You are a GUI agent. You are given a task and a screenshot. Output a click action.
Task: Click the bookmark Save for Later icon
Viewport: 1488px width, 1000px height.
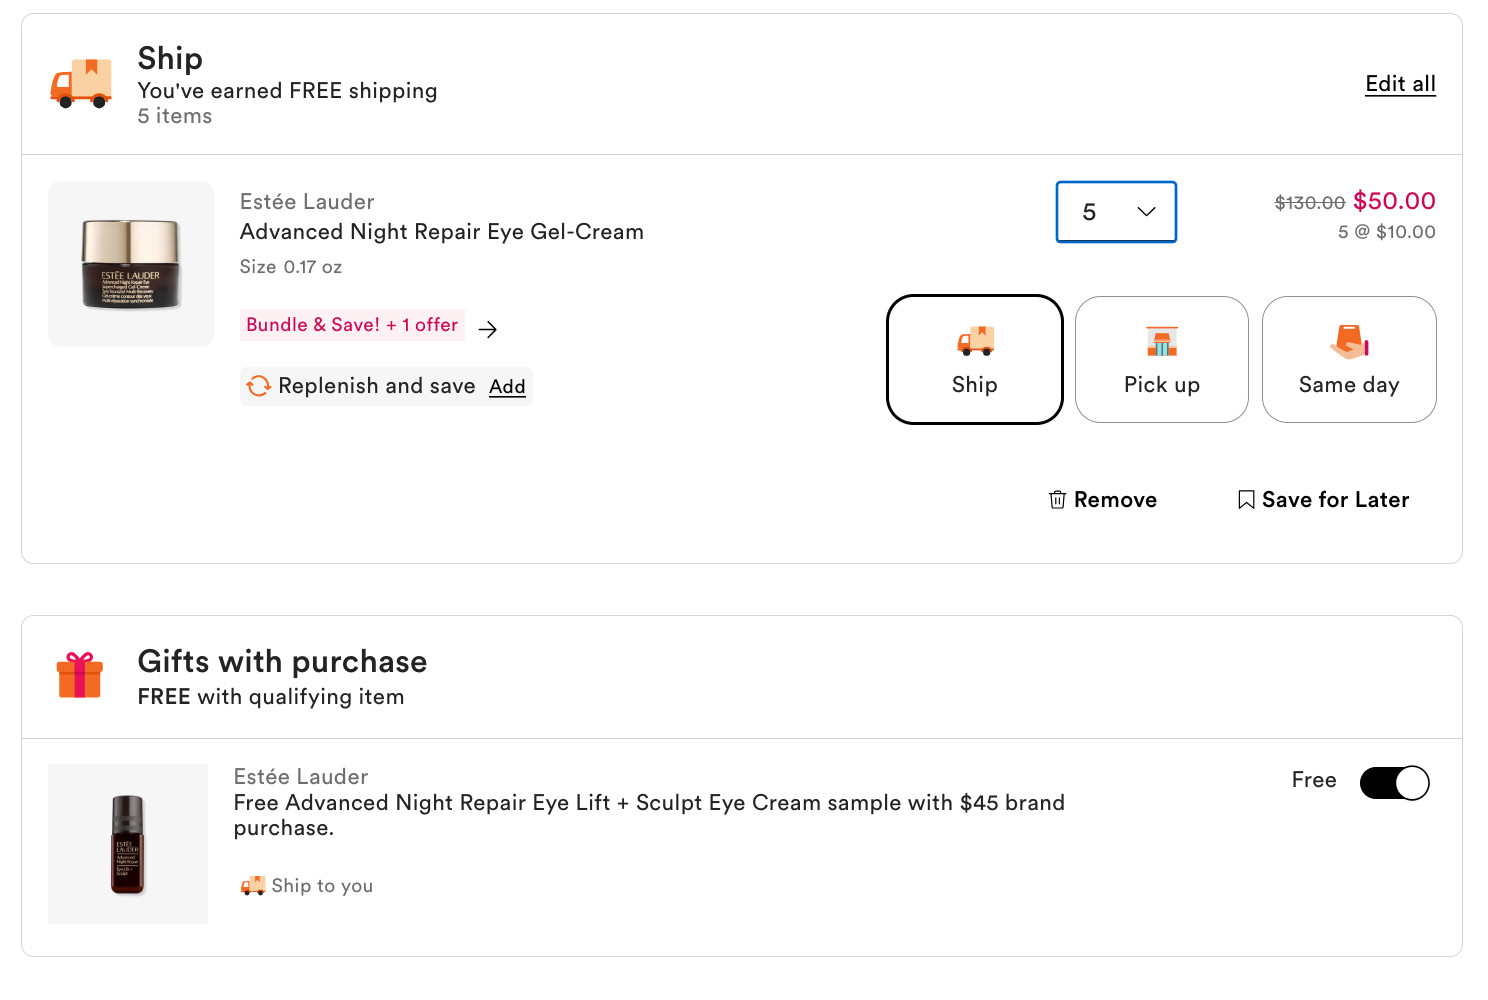point(1246,499)
